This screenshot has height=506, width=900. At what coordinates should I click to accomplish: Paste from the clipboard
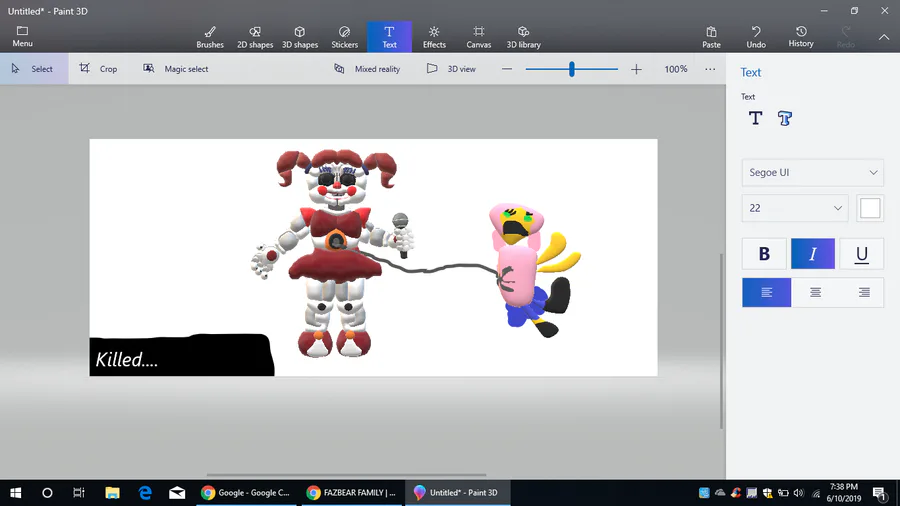[711, 37]
